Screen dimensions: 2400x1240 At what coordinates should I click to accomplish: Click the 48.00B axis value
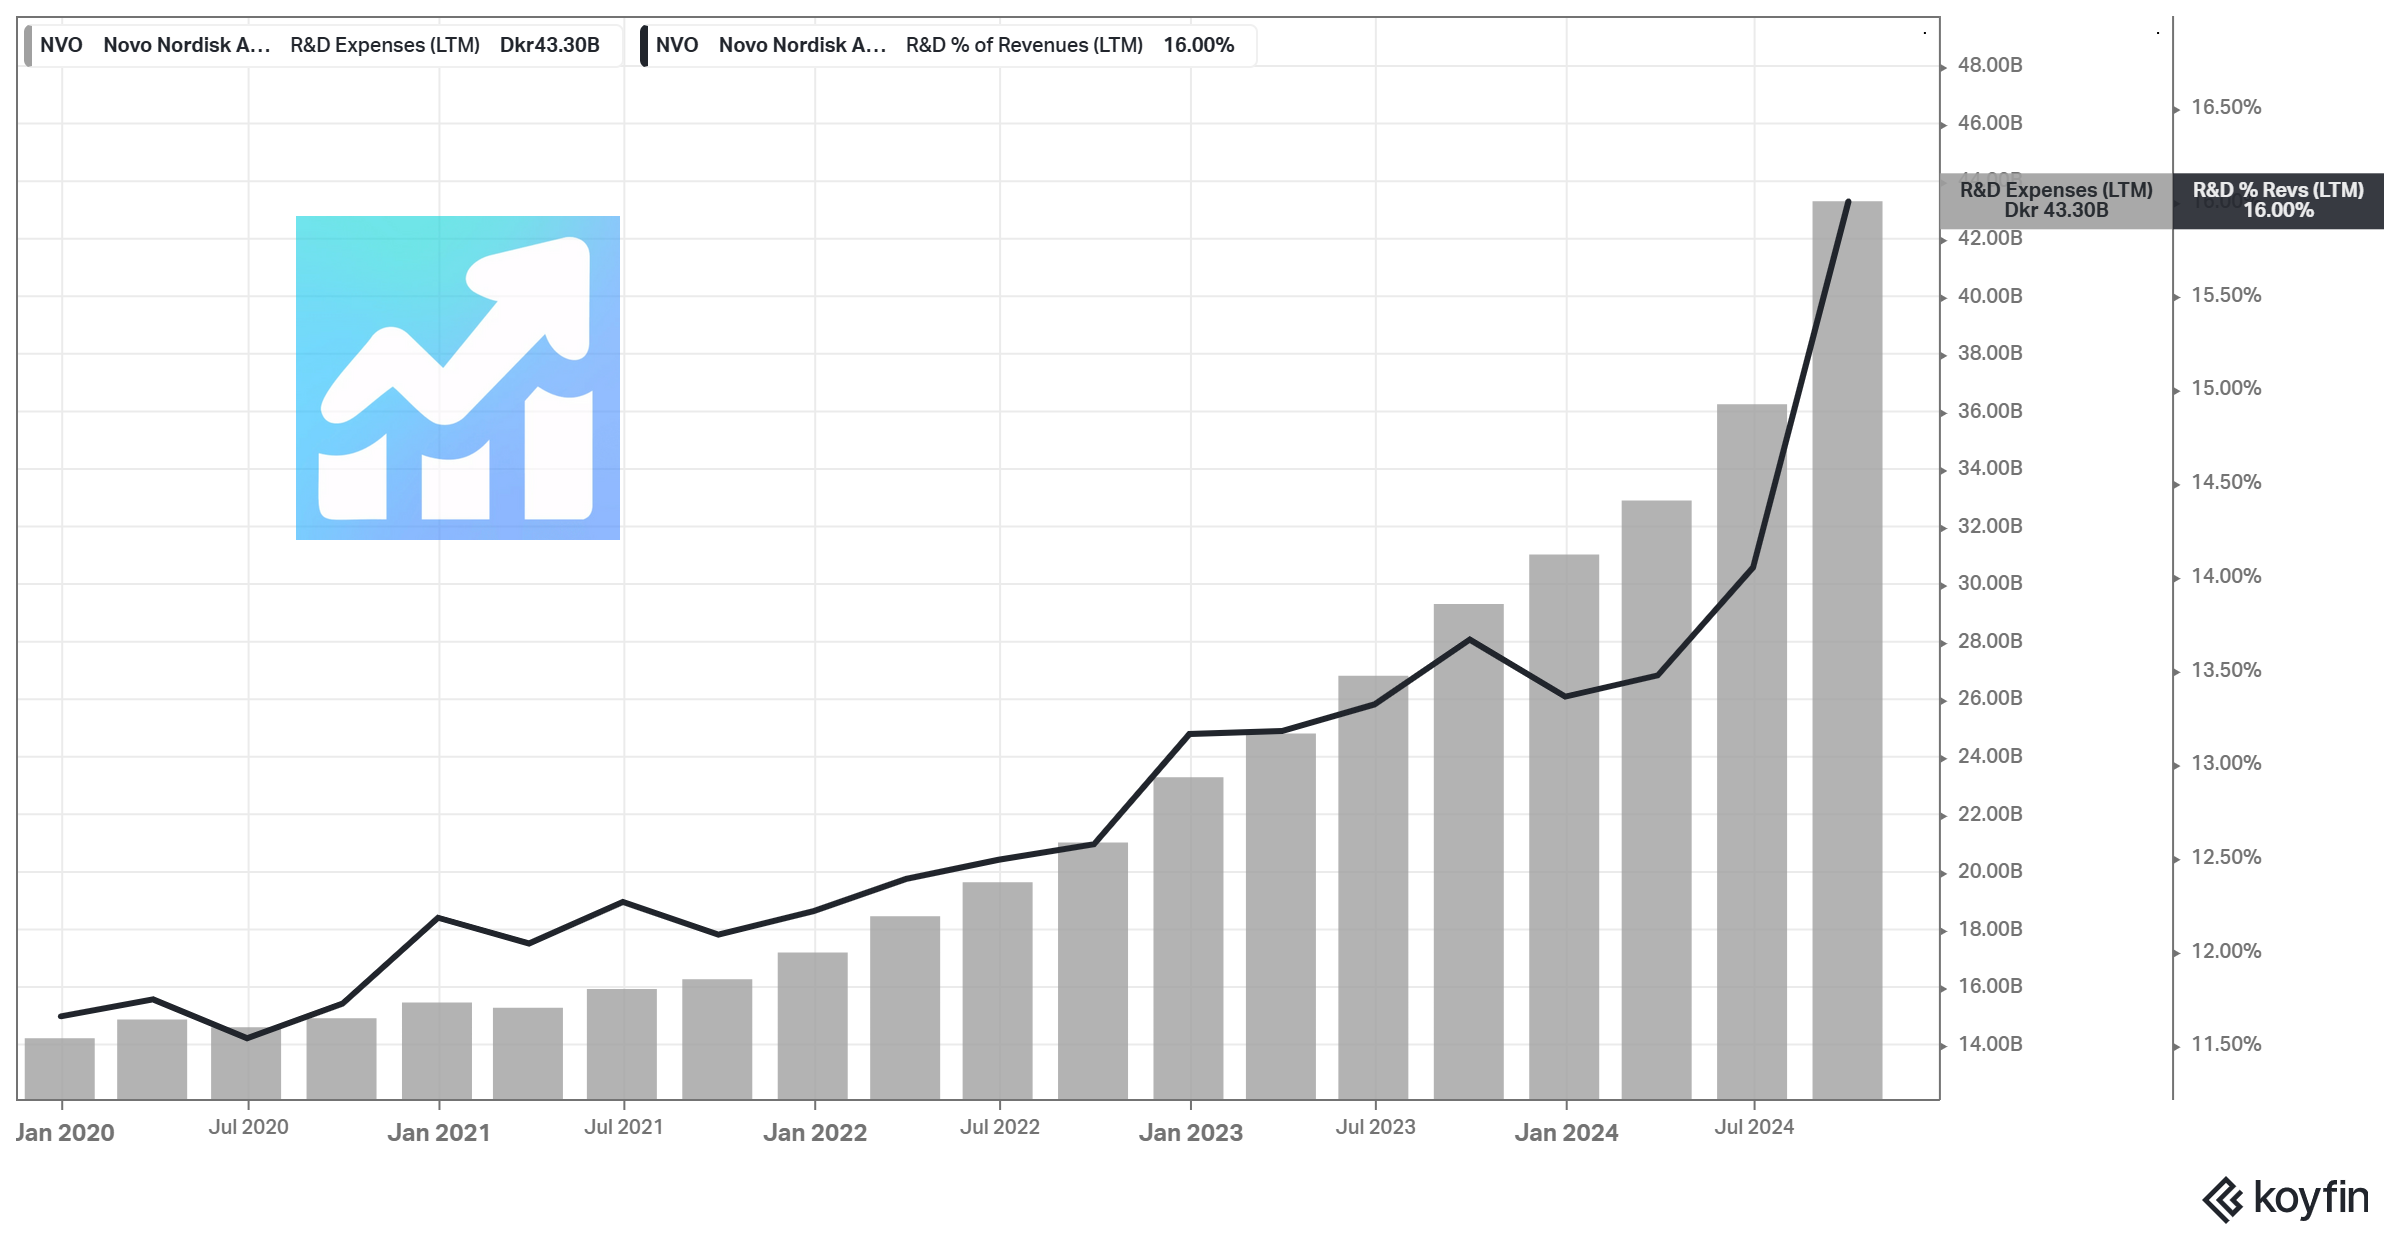pos(1990,65)
